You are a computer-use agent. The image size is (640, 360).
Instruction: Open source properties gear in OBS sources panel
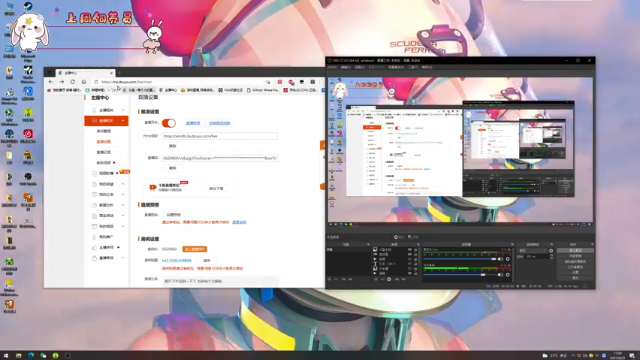[389, 279]
